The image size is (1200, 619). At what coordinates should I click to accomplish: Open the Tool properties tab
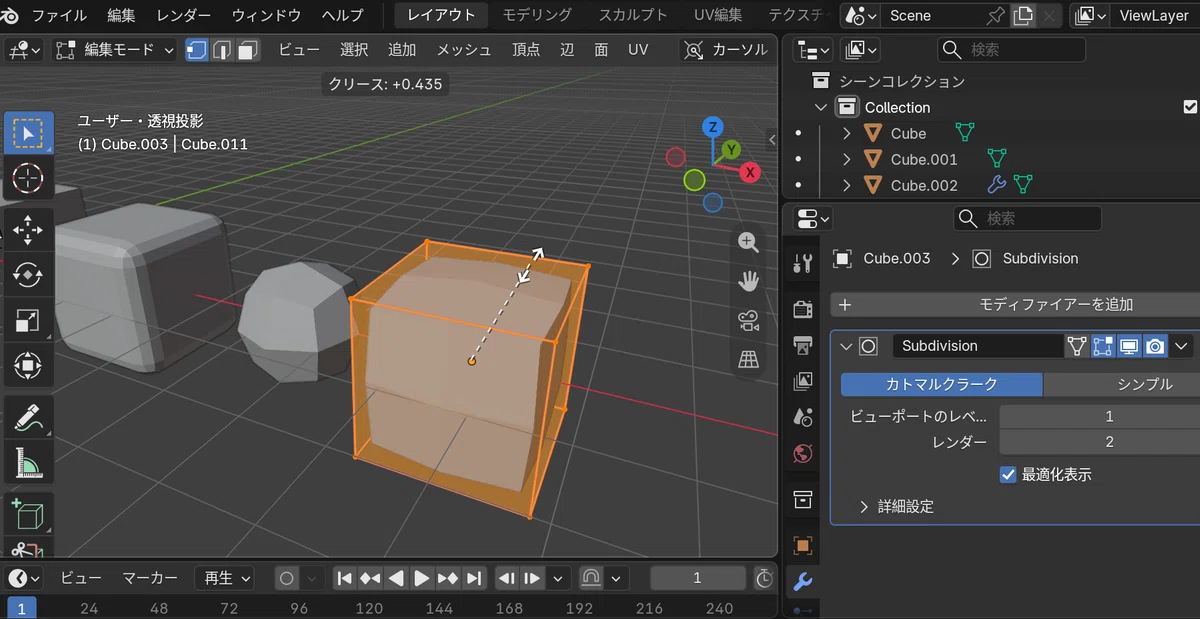[x=802, y=263]
